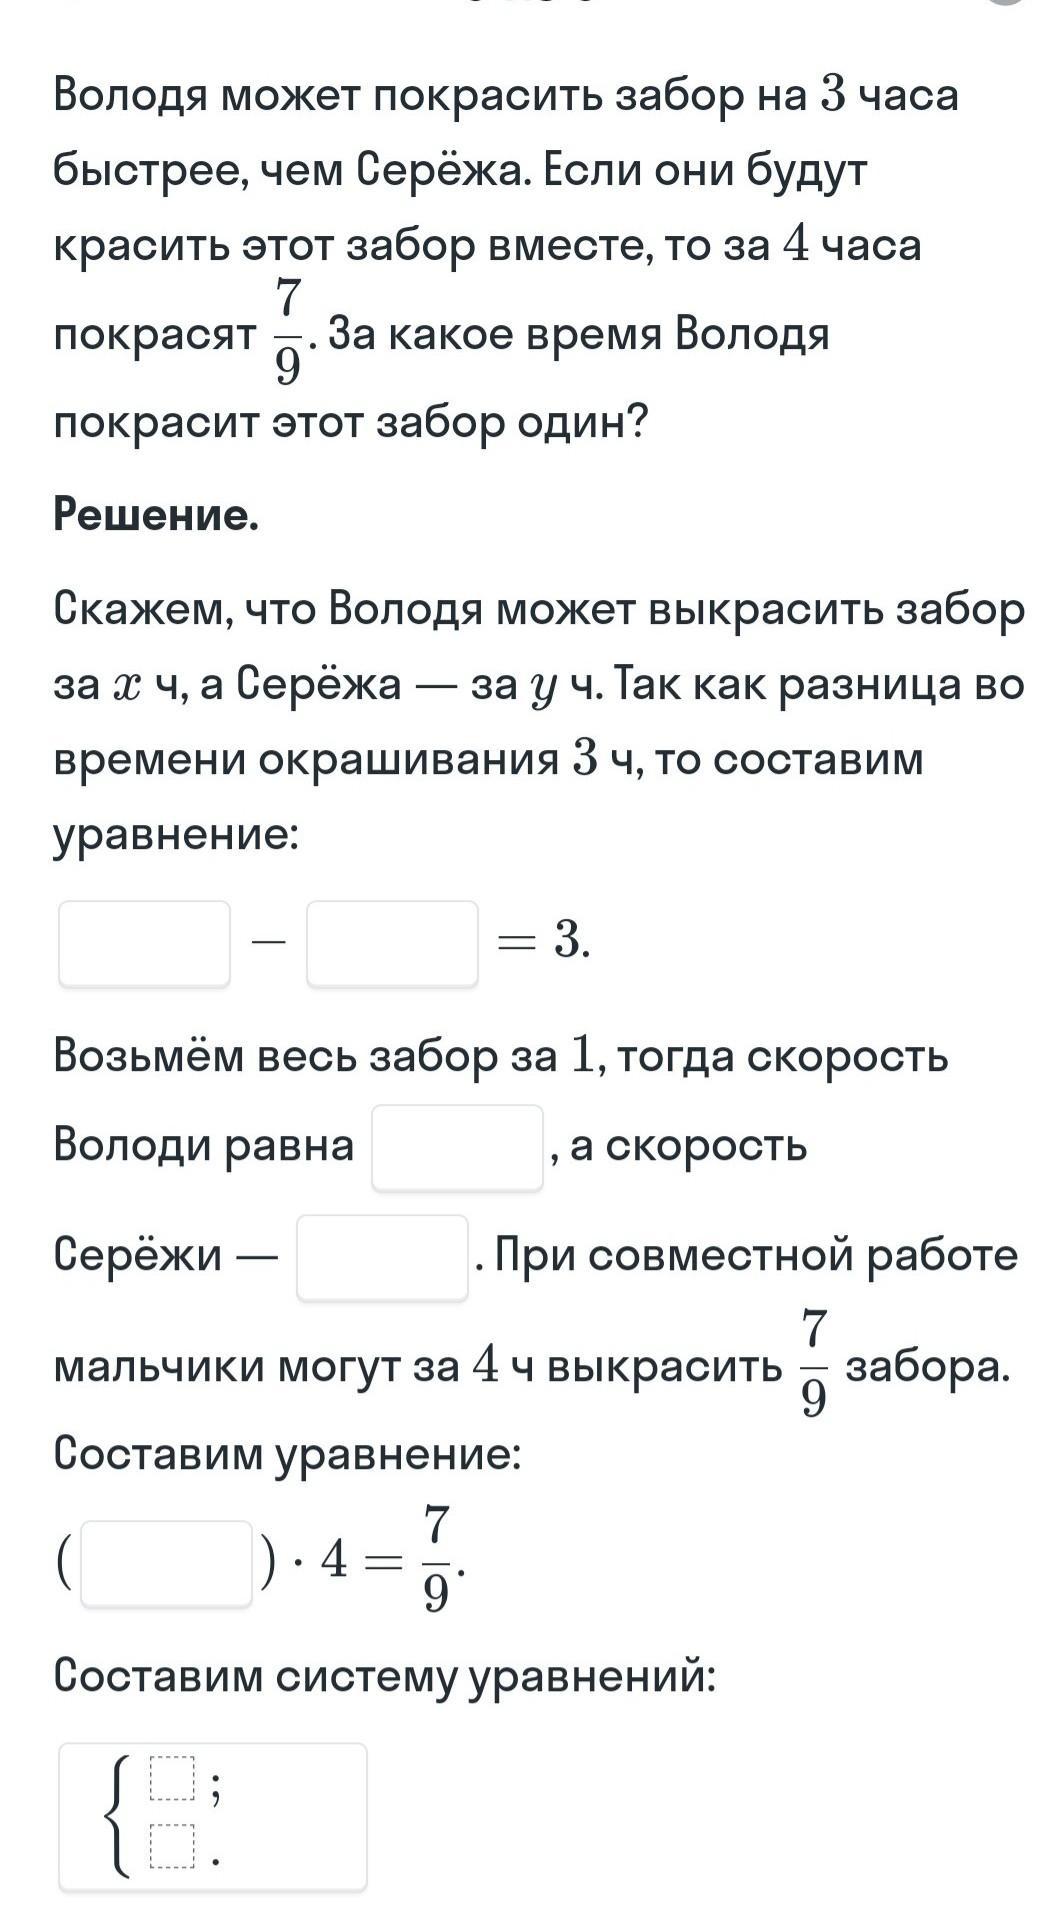Select the top dashed placeholder in the system
Screen dimensions: 1043x1906
click(170, 1777)
